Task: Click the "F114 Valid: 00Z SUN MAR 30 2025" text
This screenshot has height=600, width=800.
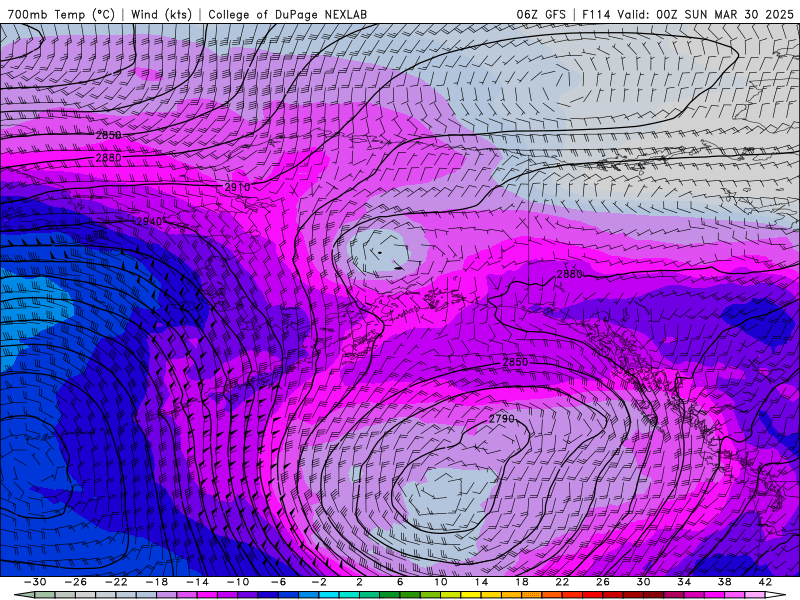Action: (x=688, y=14)
